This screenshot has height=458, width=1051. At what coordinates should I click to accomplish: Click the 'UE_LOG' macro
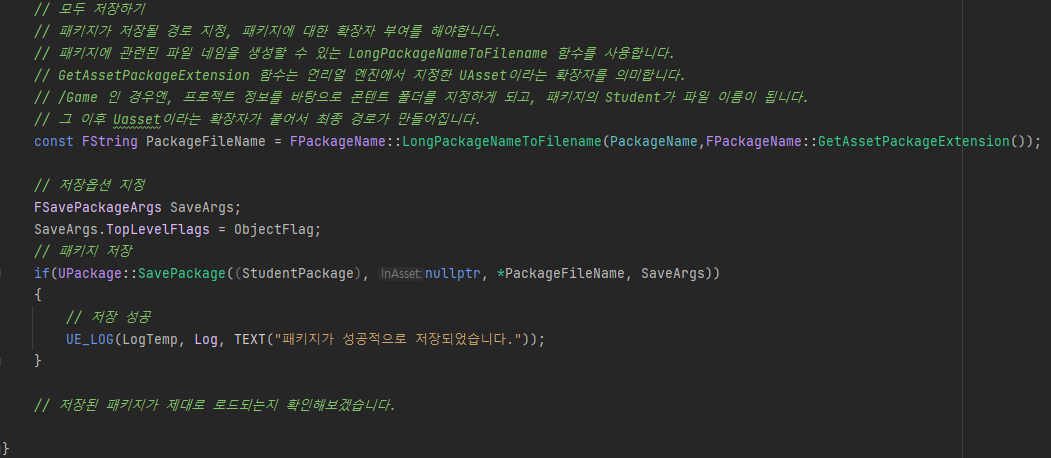90,339
